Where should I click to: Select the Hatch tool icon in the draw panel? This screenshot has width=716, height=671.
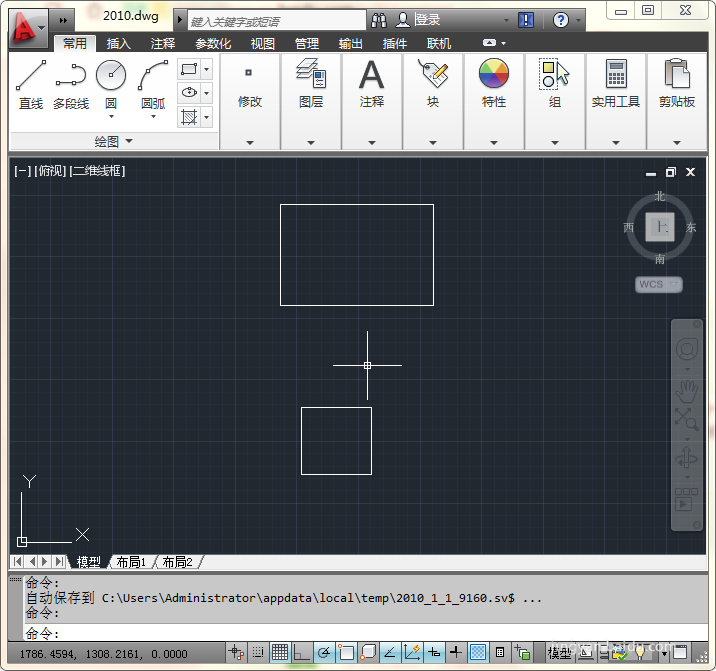(x=189, y=117)
